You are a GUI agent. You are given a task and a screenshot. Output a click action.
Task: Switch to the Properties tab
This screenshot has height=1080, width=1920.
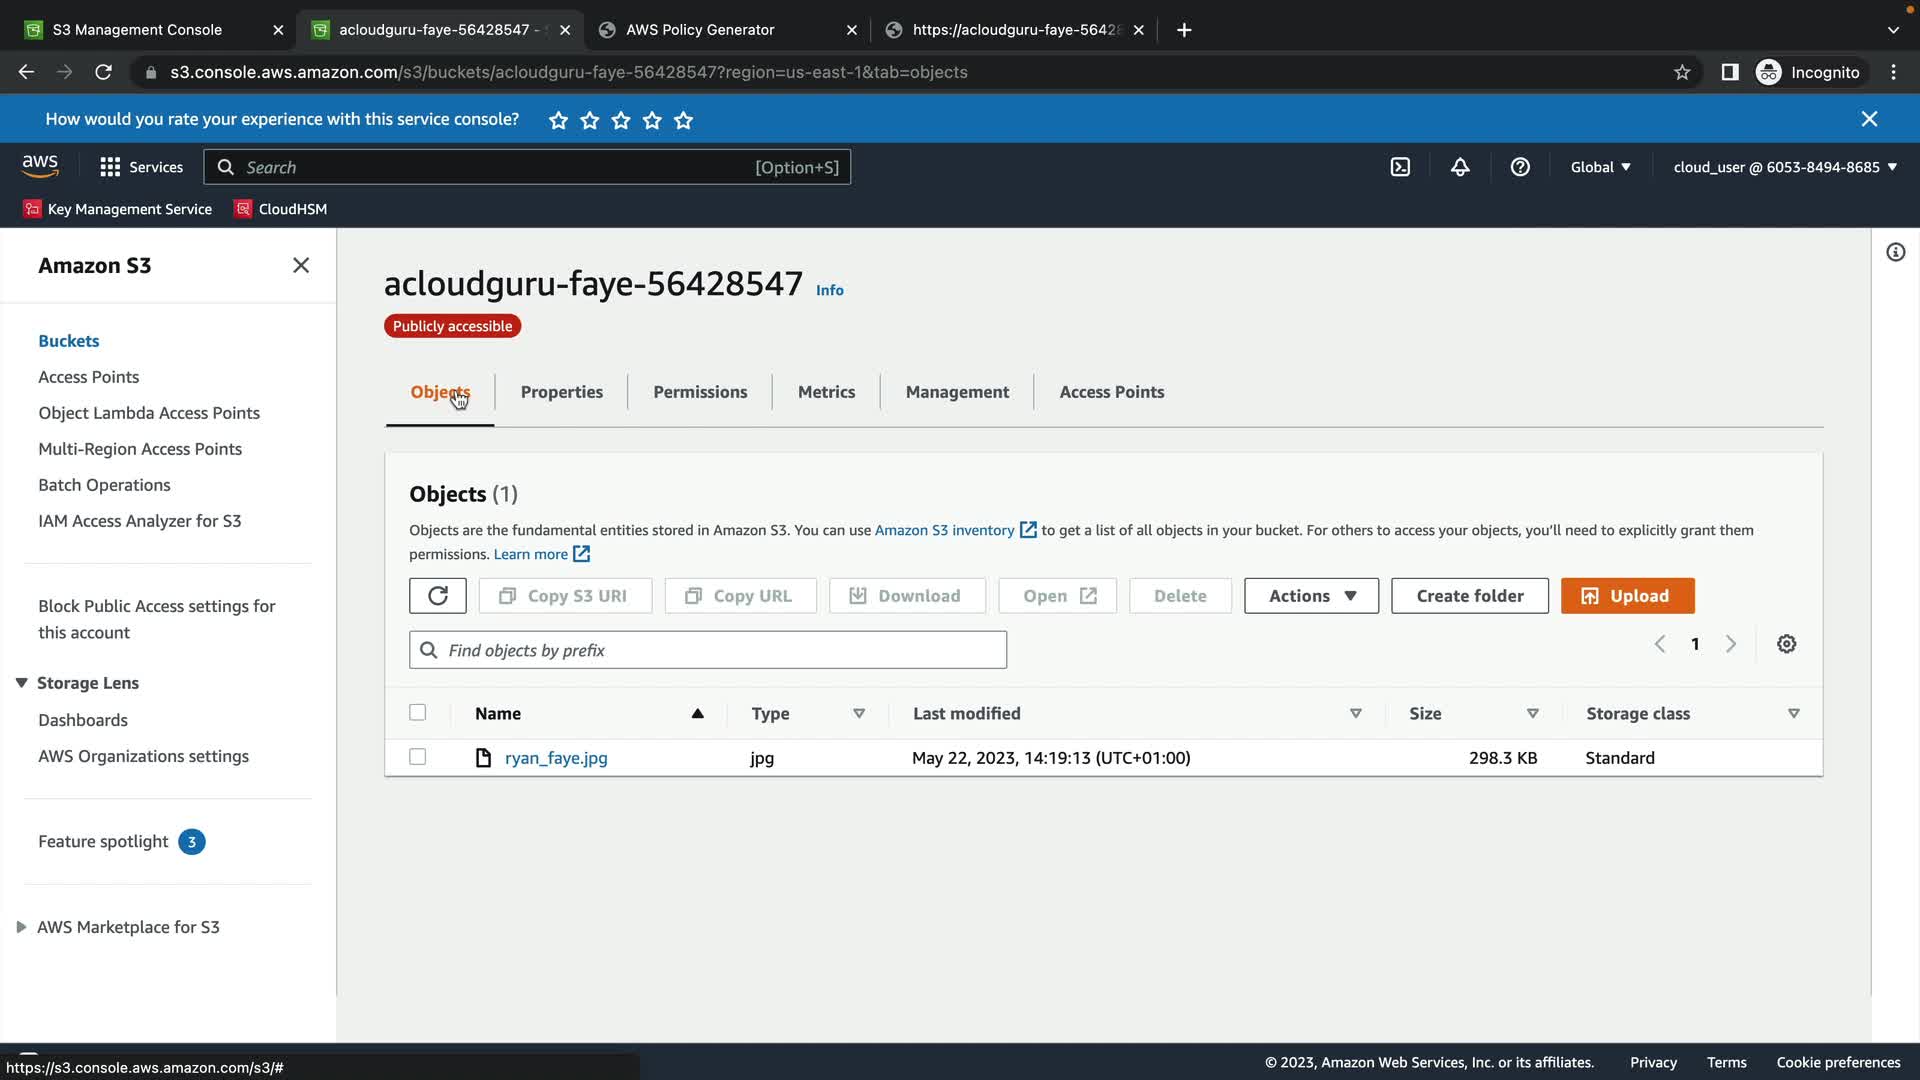pyautogui.click(x=561, y=392)
